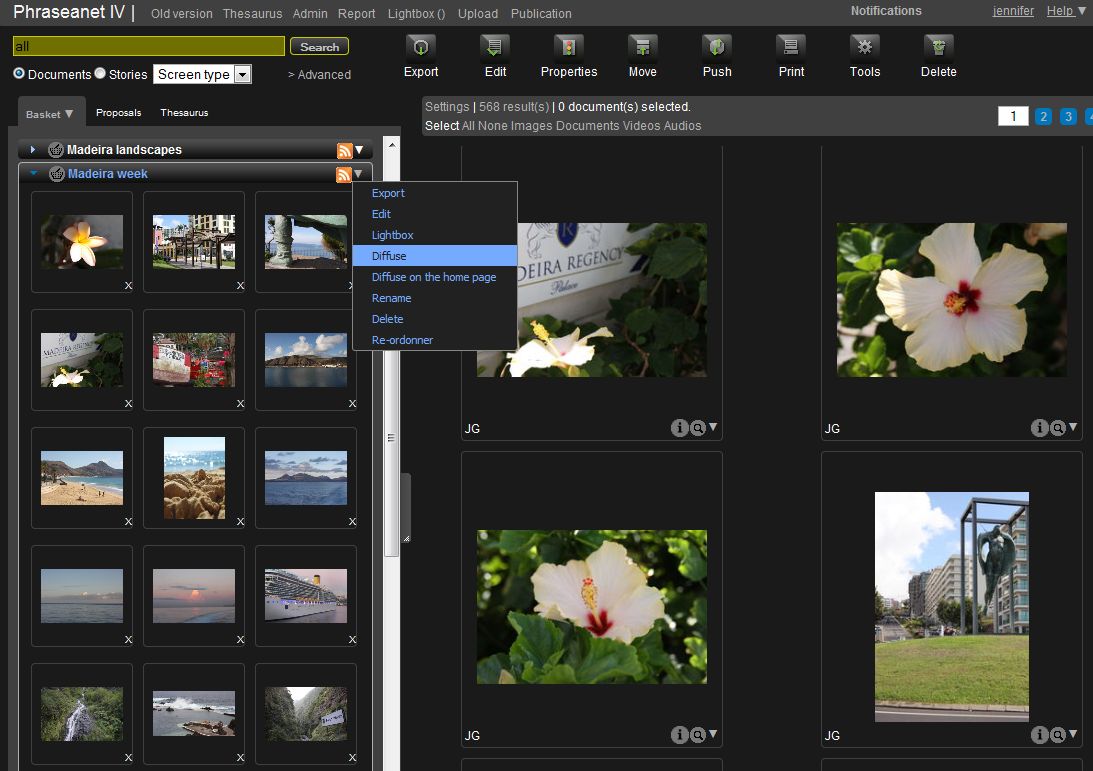This screenshot has width=1093, height=771.
Task: Select the Documents radio button
Action: 19,74
